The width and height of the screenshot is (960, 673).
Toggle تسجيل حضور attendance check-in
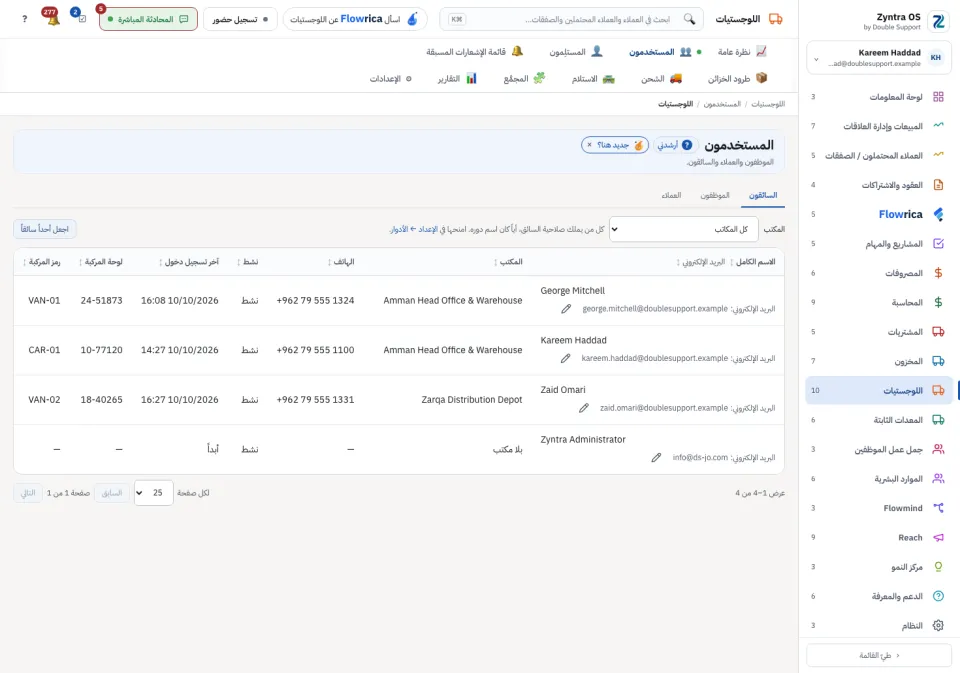point(240,19)
